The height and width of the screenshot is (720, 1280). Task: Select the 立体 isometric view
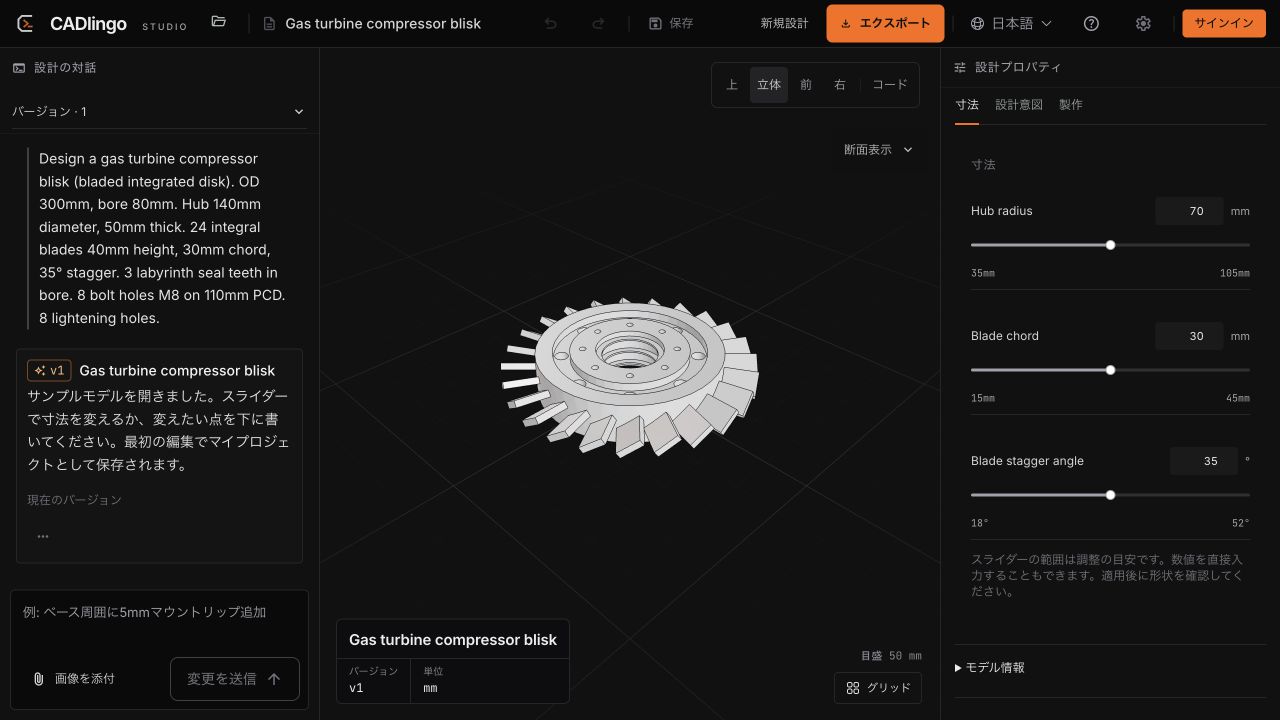[x=769, y=85]
